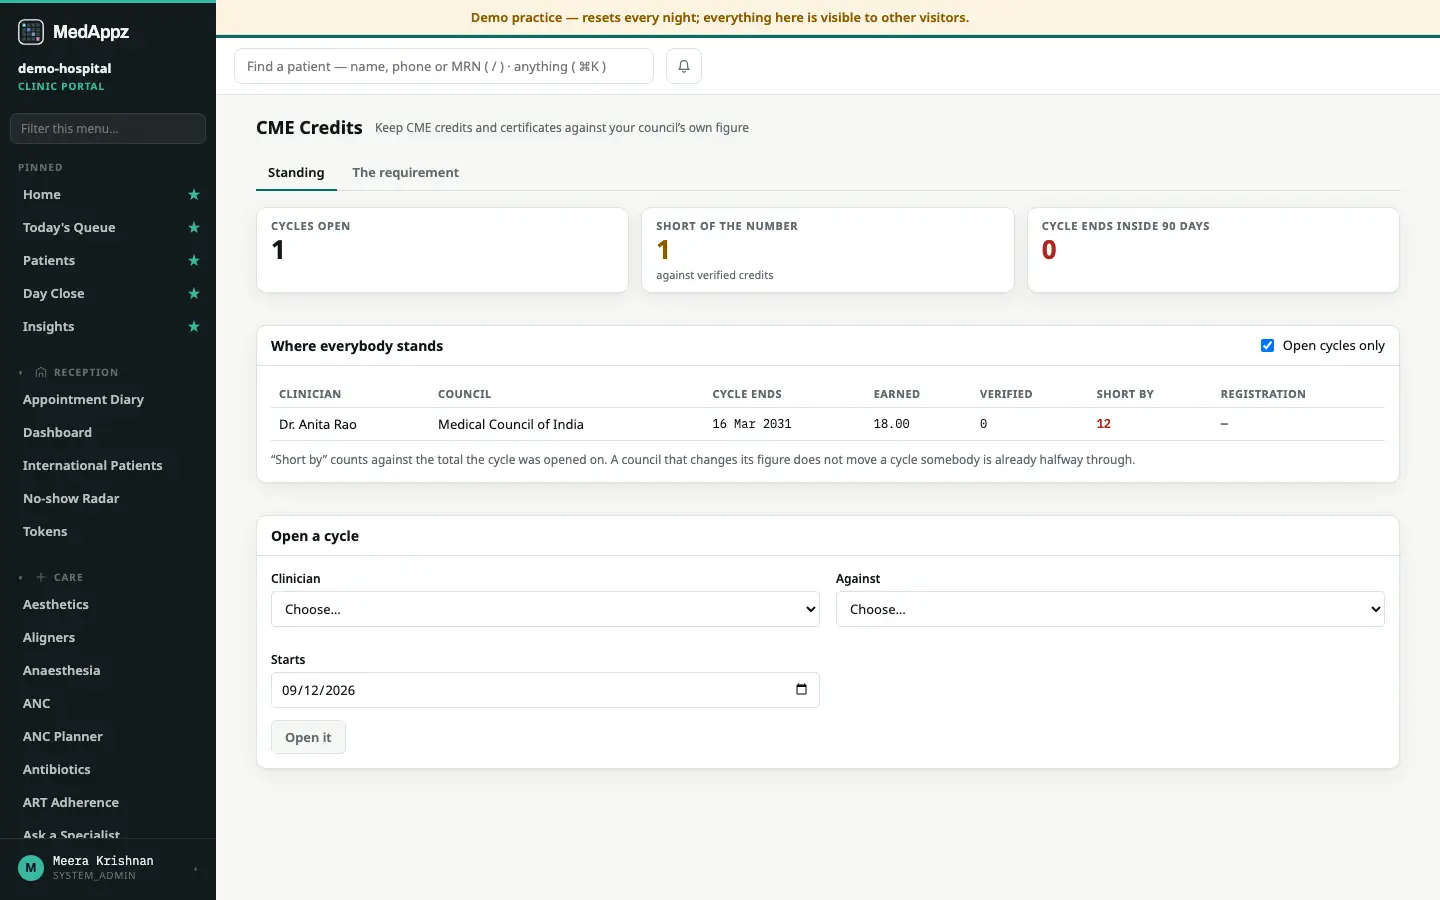Unpin Home using its star icon
Screen dimensions: 1440x900
[194, 195]
